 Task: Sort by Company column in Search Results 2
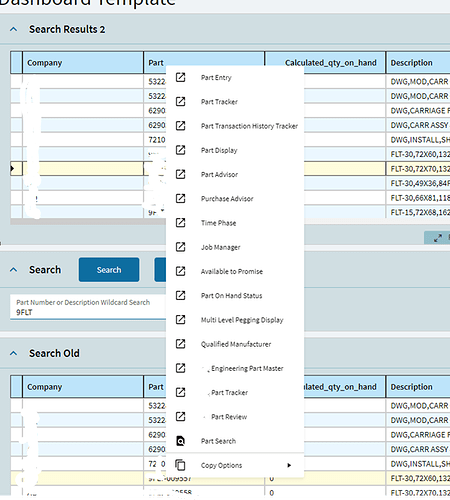pyautogui.click(x=83, y=63)
